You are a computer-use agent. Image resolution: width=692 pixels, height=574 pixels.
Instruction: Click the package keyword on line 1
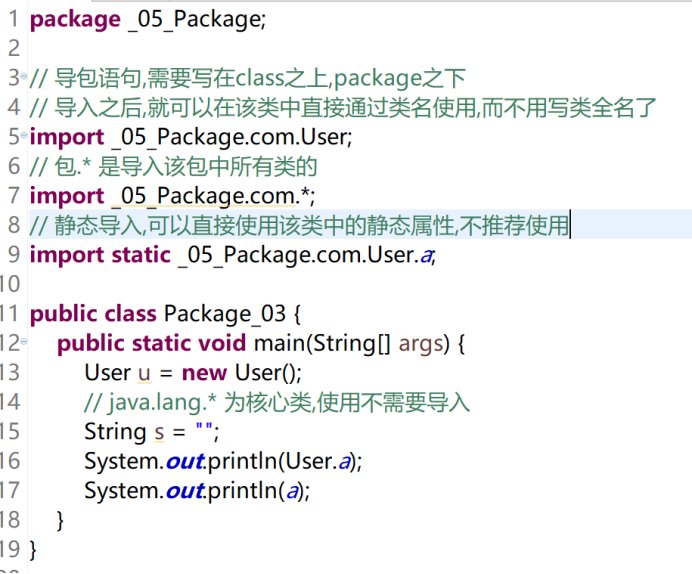pos(75,20)
